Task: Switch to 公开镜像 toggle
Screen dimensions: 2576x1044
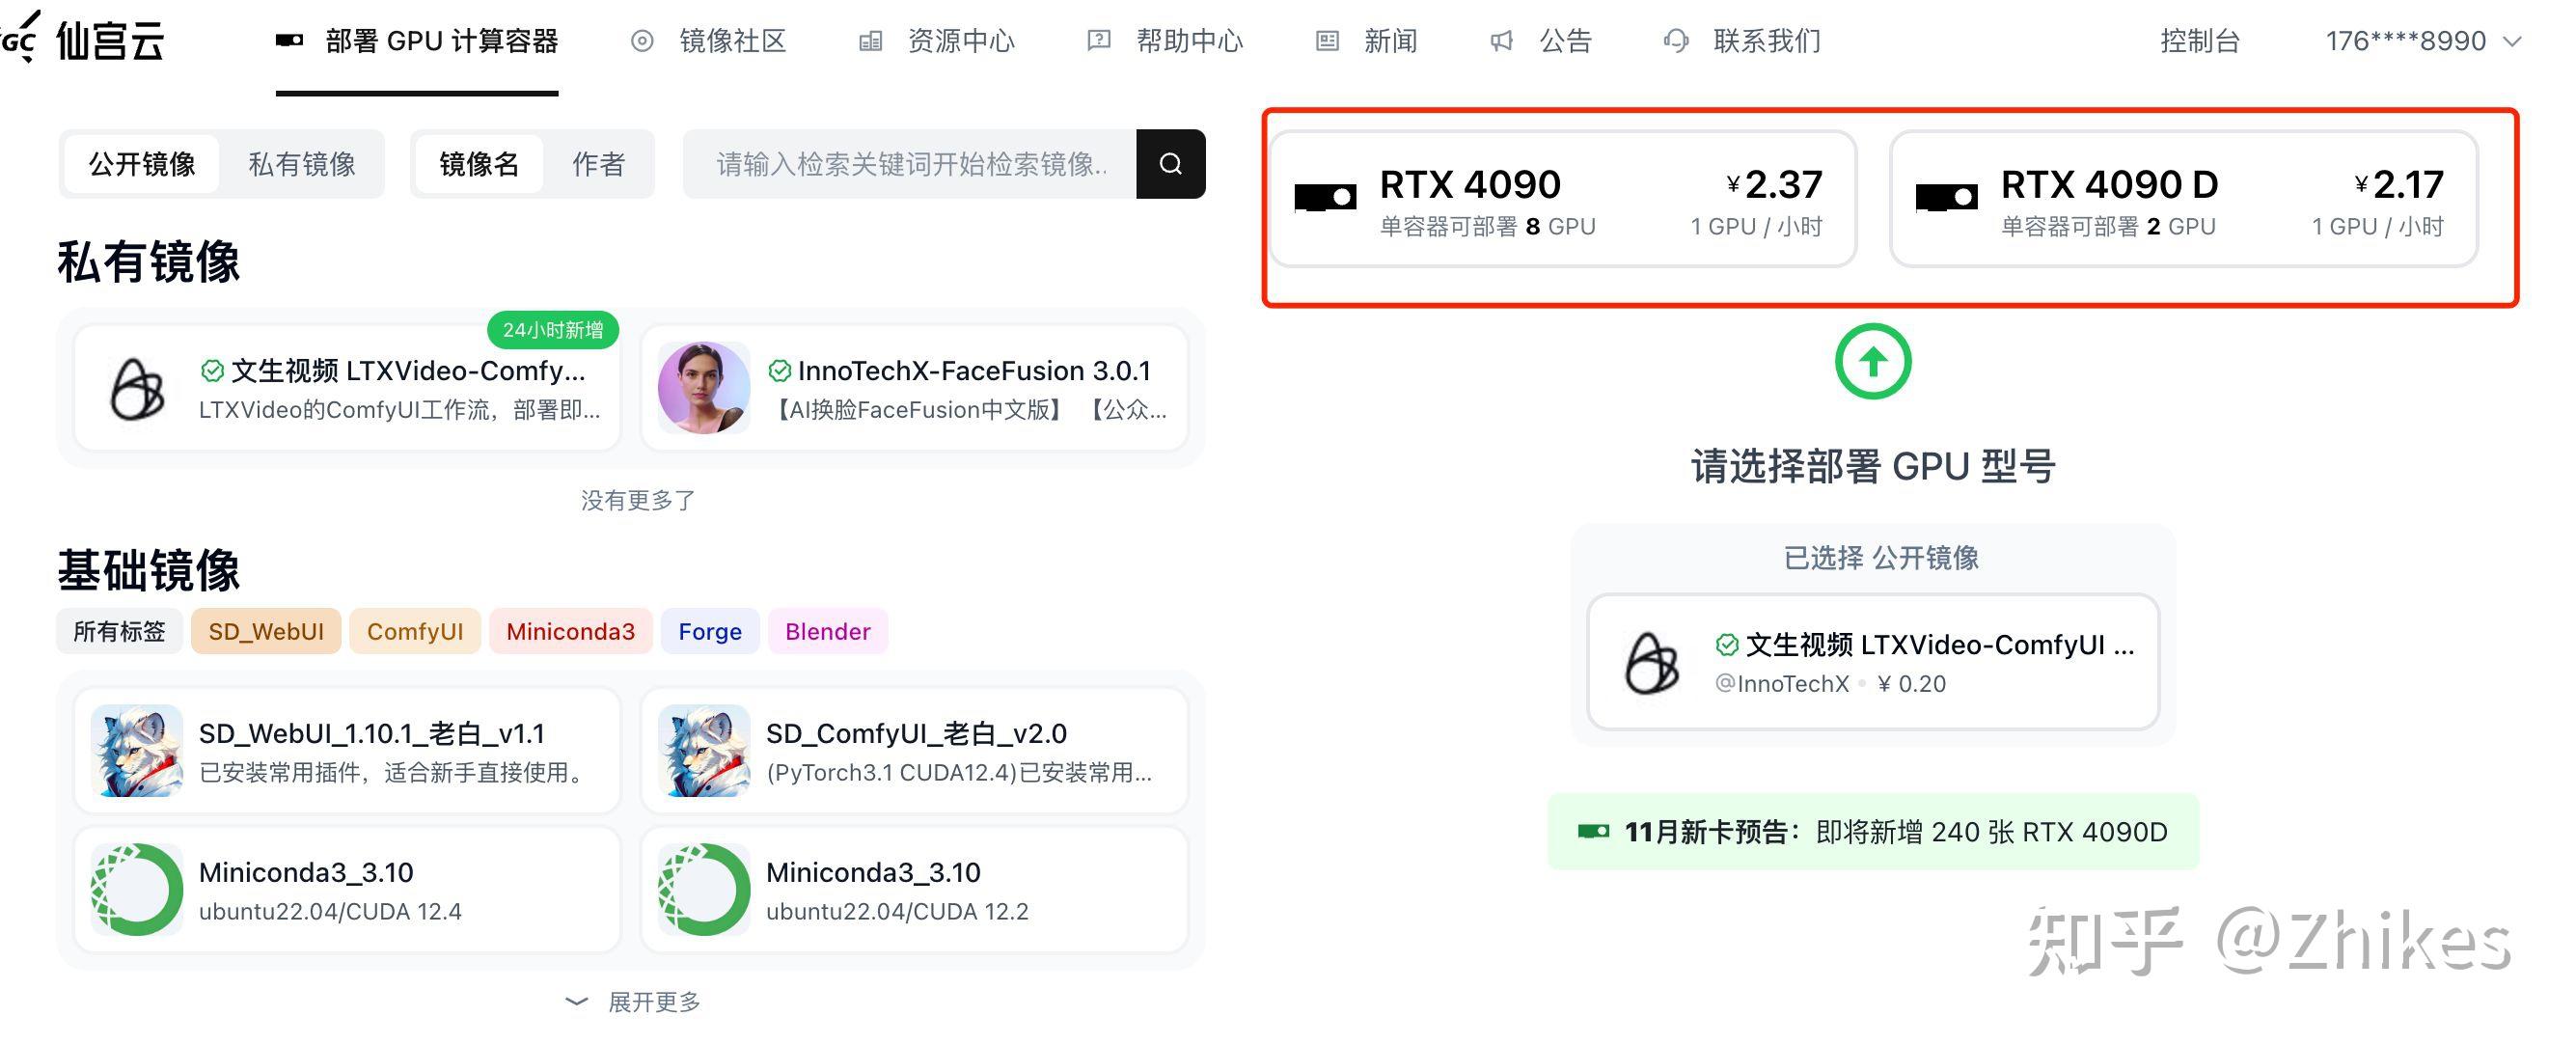Action: pyautogui.click(x=142, y=164)
